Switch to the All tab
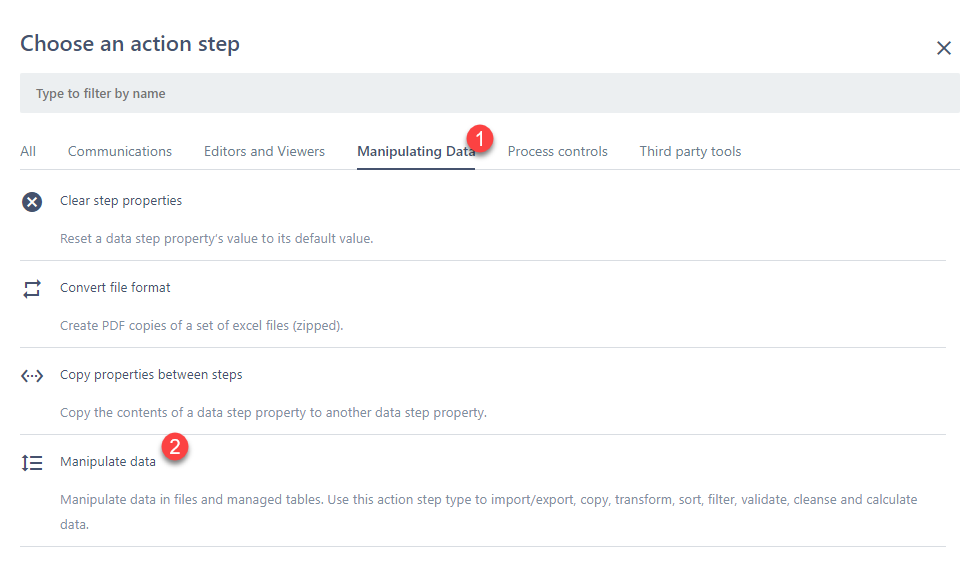Viewport: 966px width, 565px height. (28, 152)
